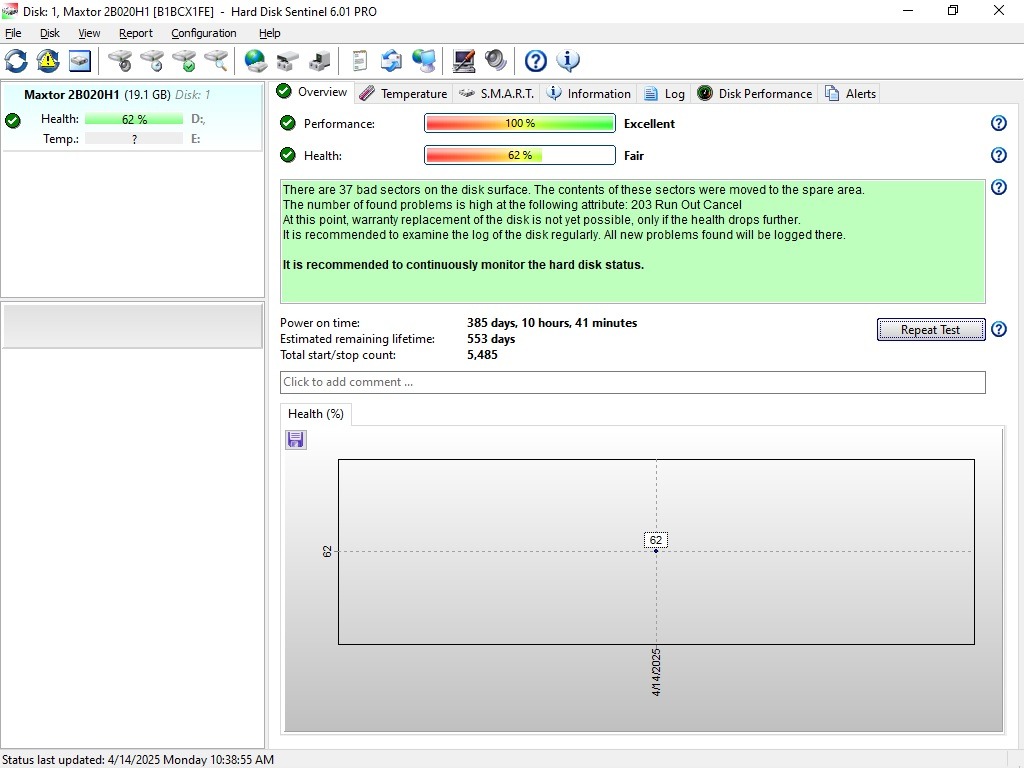Click the sidebar Temp. unknown value bar
Viewport: 1024px width, 768px height.
134,138
